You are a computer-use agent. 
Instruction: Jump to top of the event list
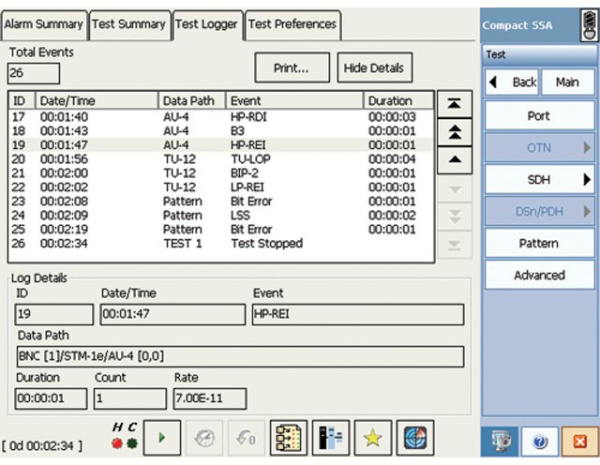point(453,105)
